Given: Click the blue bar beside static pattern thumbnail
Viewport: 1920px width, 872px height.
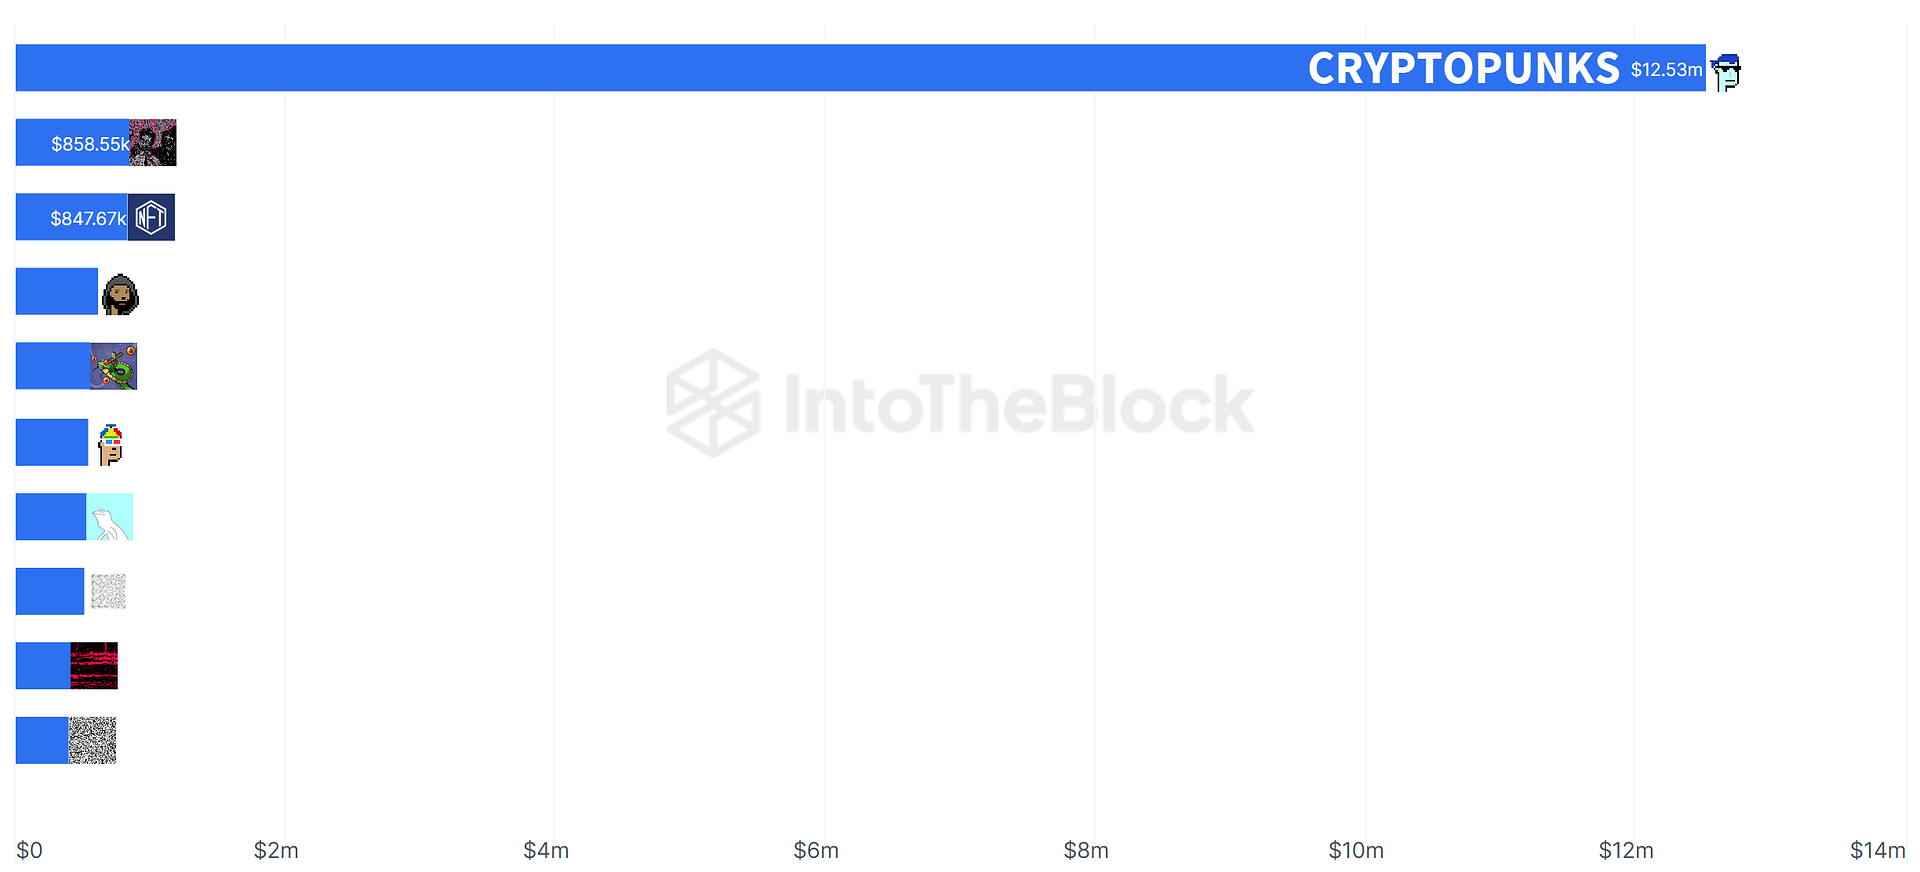Looking at the screenshot, I should tap(42, 740).
